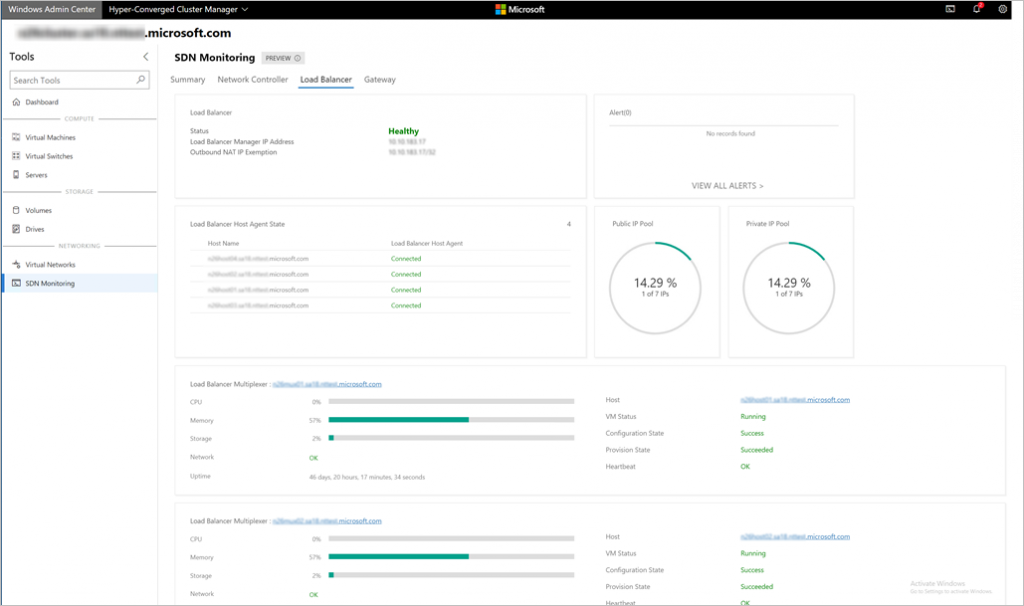1024x606 pixels.
Task: Click first multiplexer Running VM status
Action: point(753,417)
